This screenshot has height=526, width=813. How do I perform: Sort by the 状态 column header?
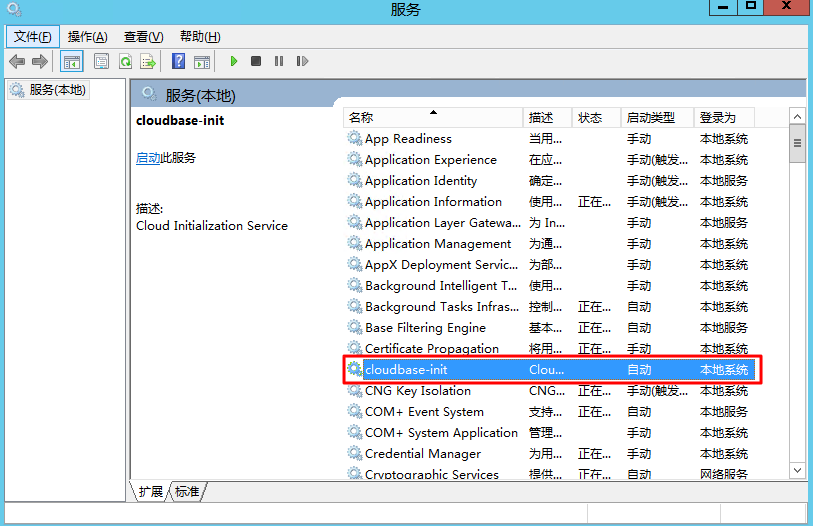pos(596,118)
